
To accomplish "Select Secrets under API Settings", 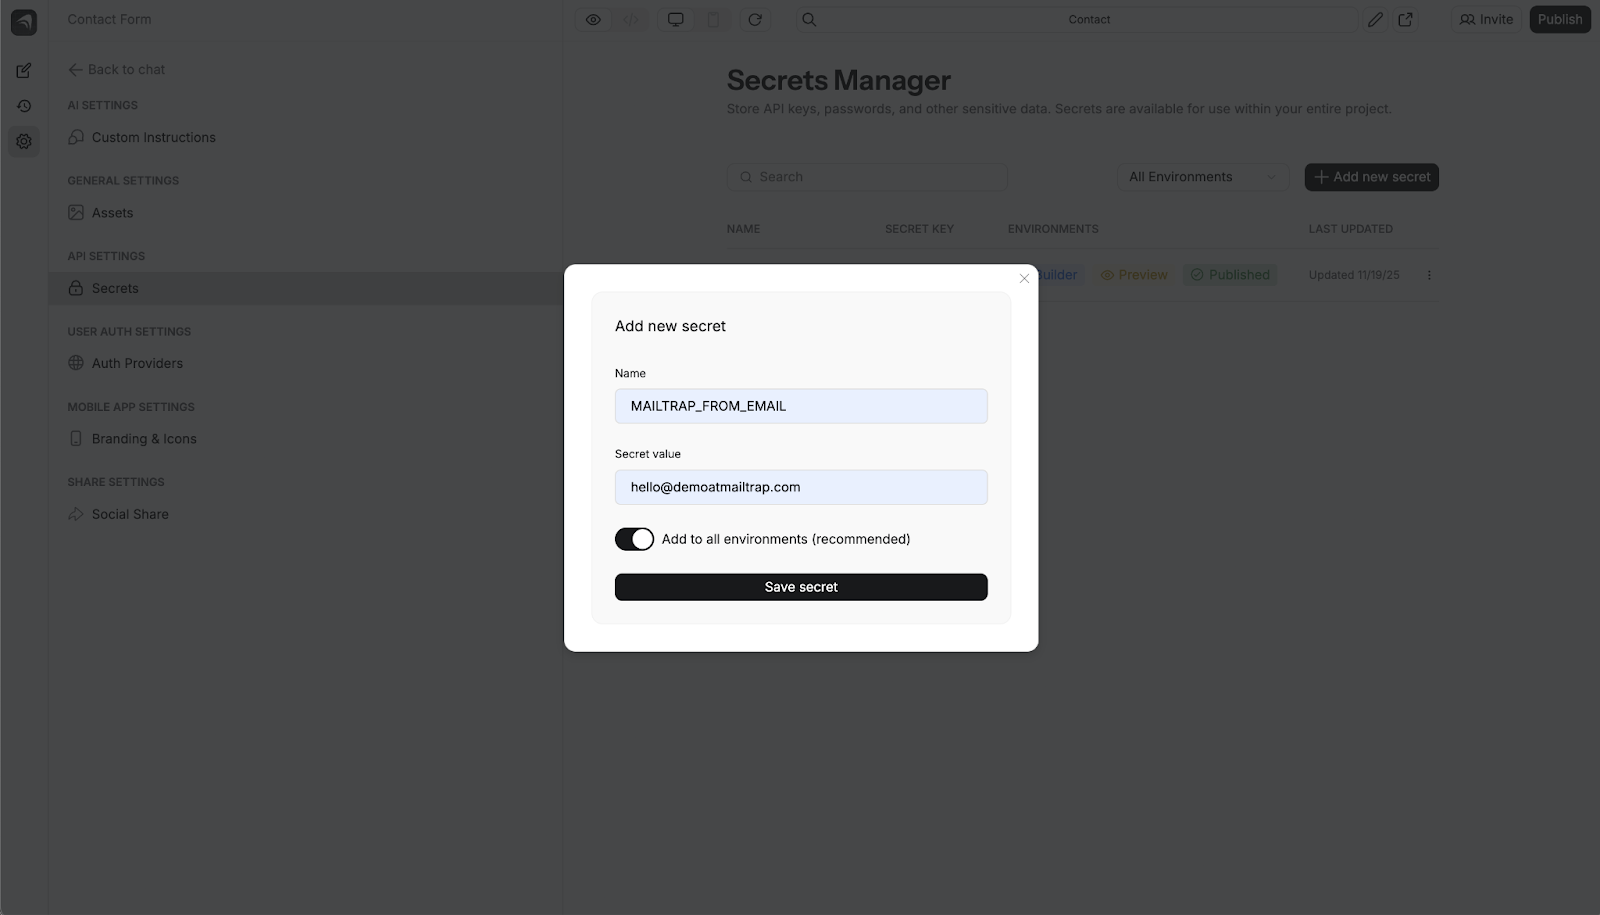I will click(115, 288).
